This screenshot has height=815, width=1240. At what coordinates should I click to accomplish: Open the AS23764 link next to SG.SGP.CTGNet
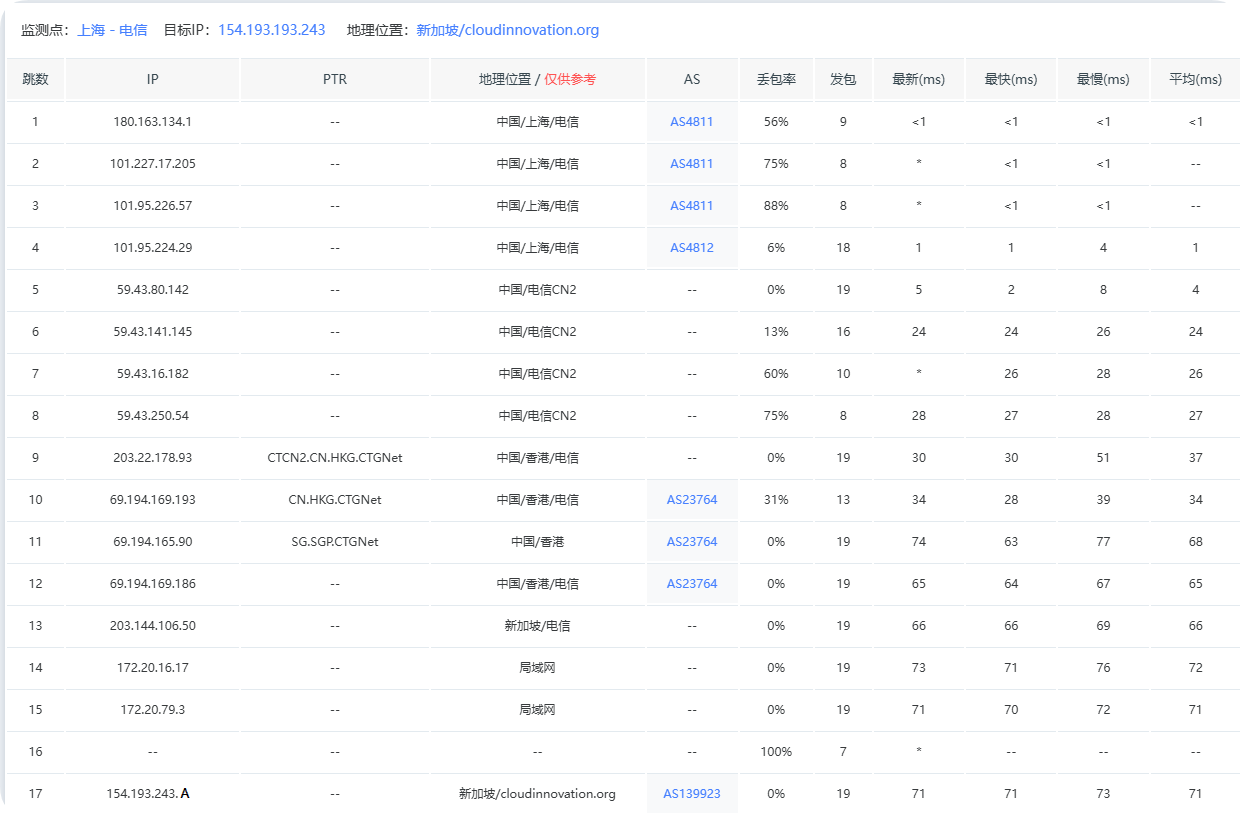[x=692, y=542]
